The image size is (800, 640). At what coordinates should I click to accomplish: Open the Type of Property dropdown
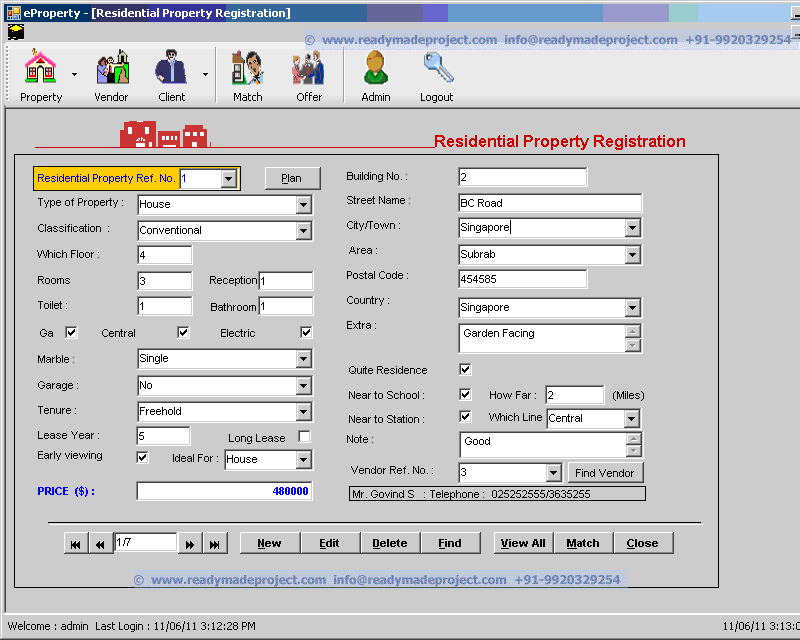pyautogui.click(x=304, y=205)
